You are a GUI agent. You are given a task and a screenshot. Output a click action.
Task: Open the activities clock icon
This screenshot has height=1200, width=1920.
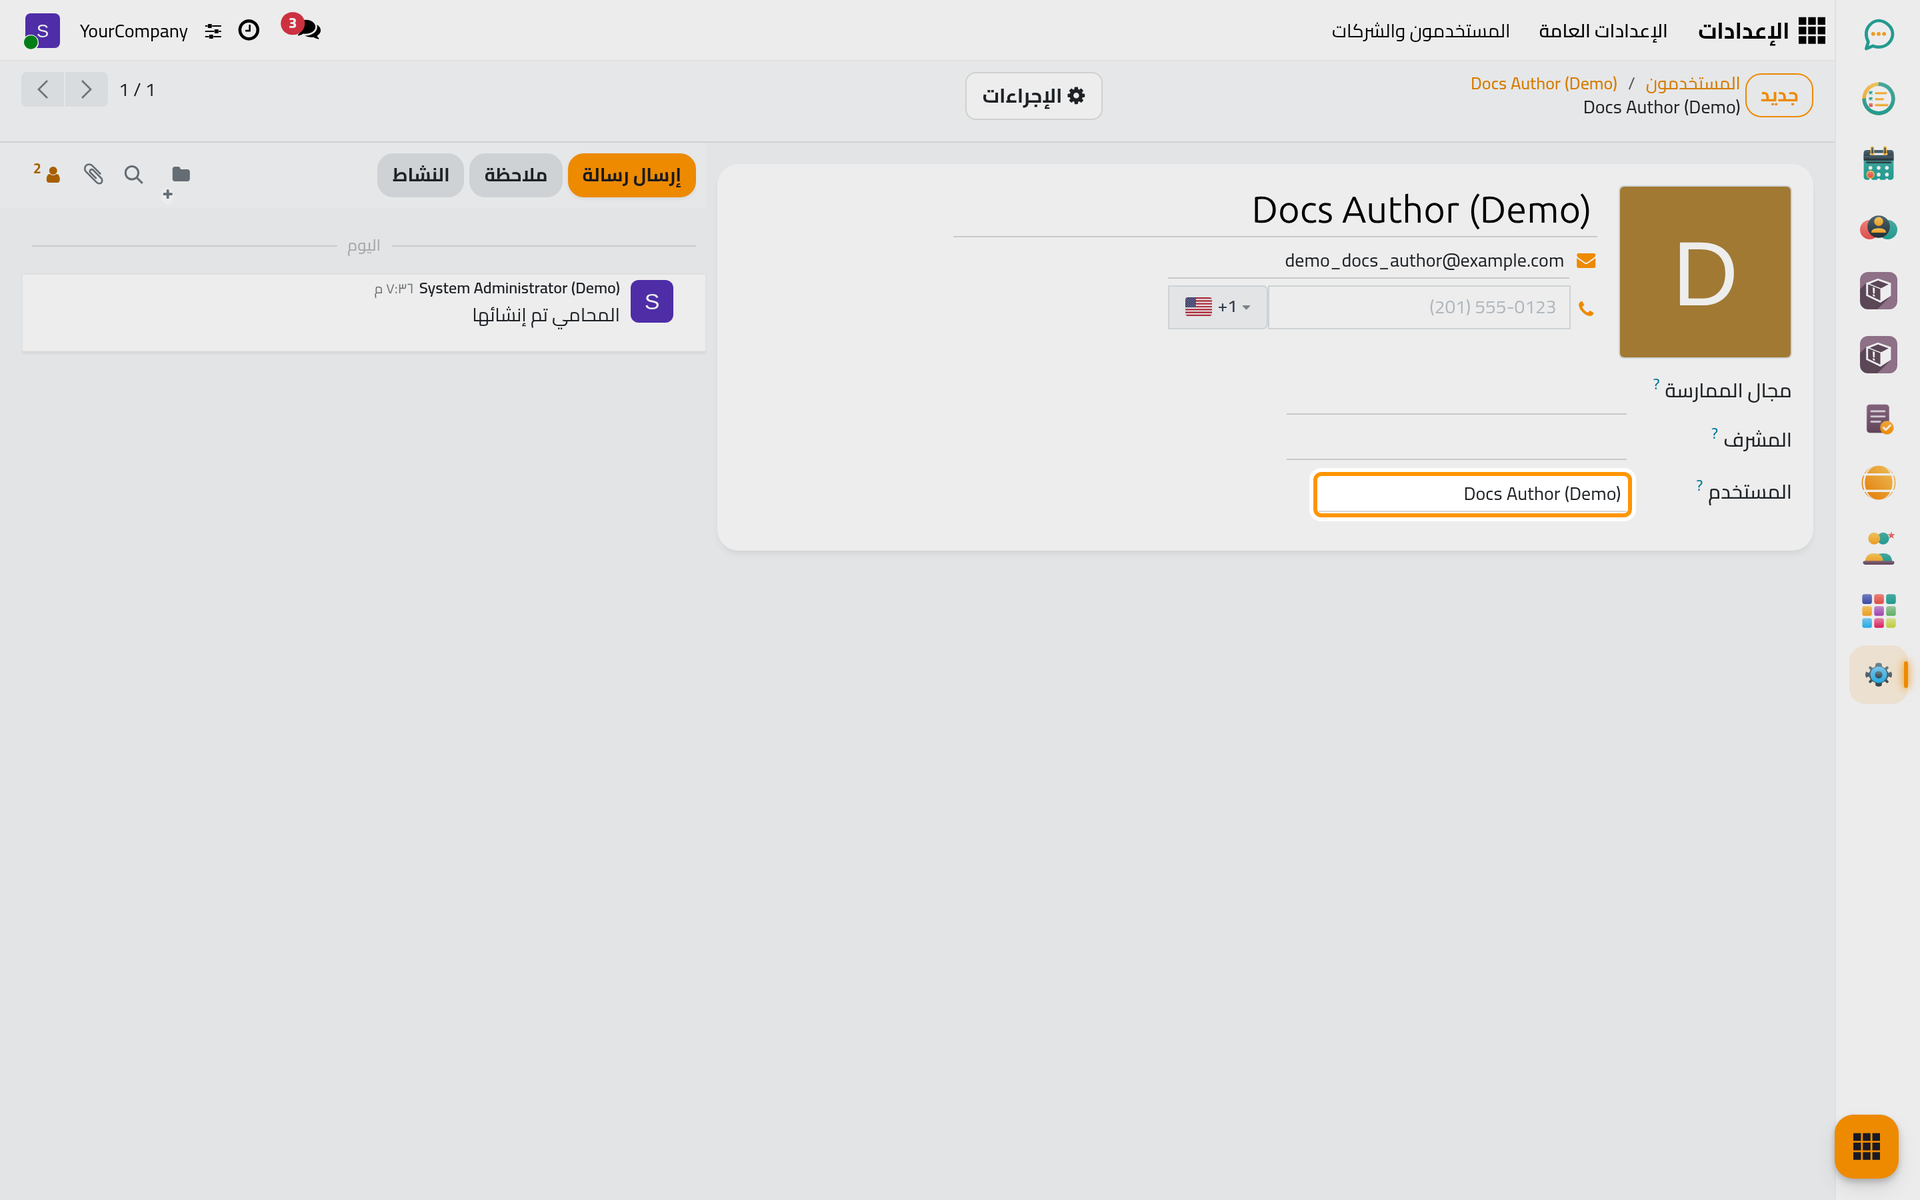tap(249, 31)
